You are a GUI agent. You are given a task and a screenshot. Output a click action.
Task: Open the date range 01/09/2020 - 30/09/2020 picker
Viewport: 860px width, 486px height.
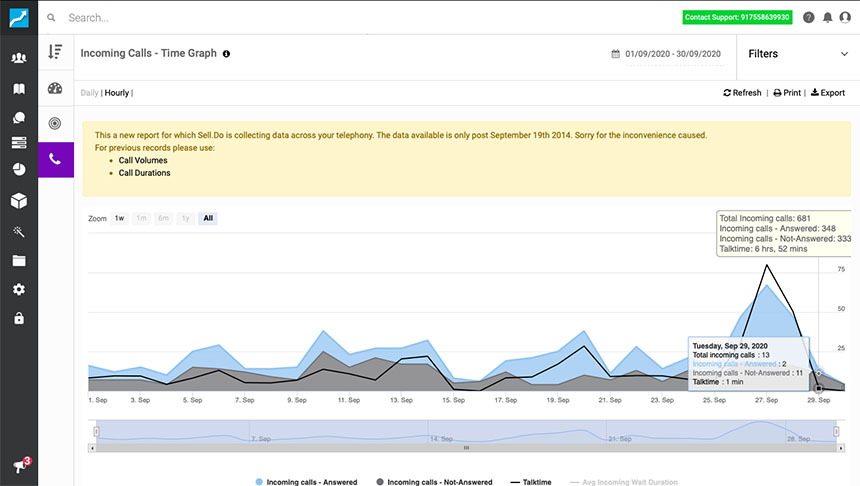673,54
